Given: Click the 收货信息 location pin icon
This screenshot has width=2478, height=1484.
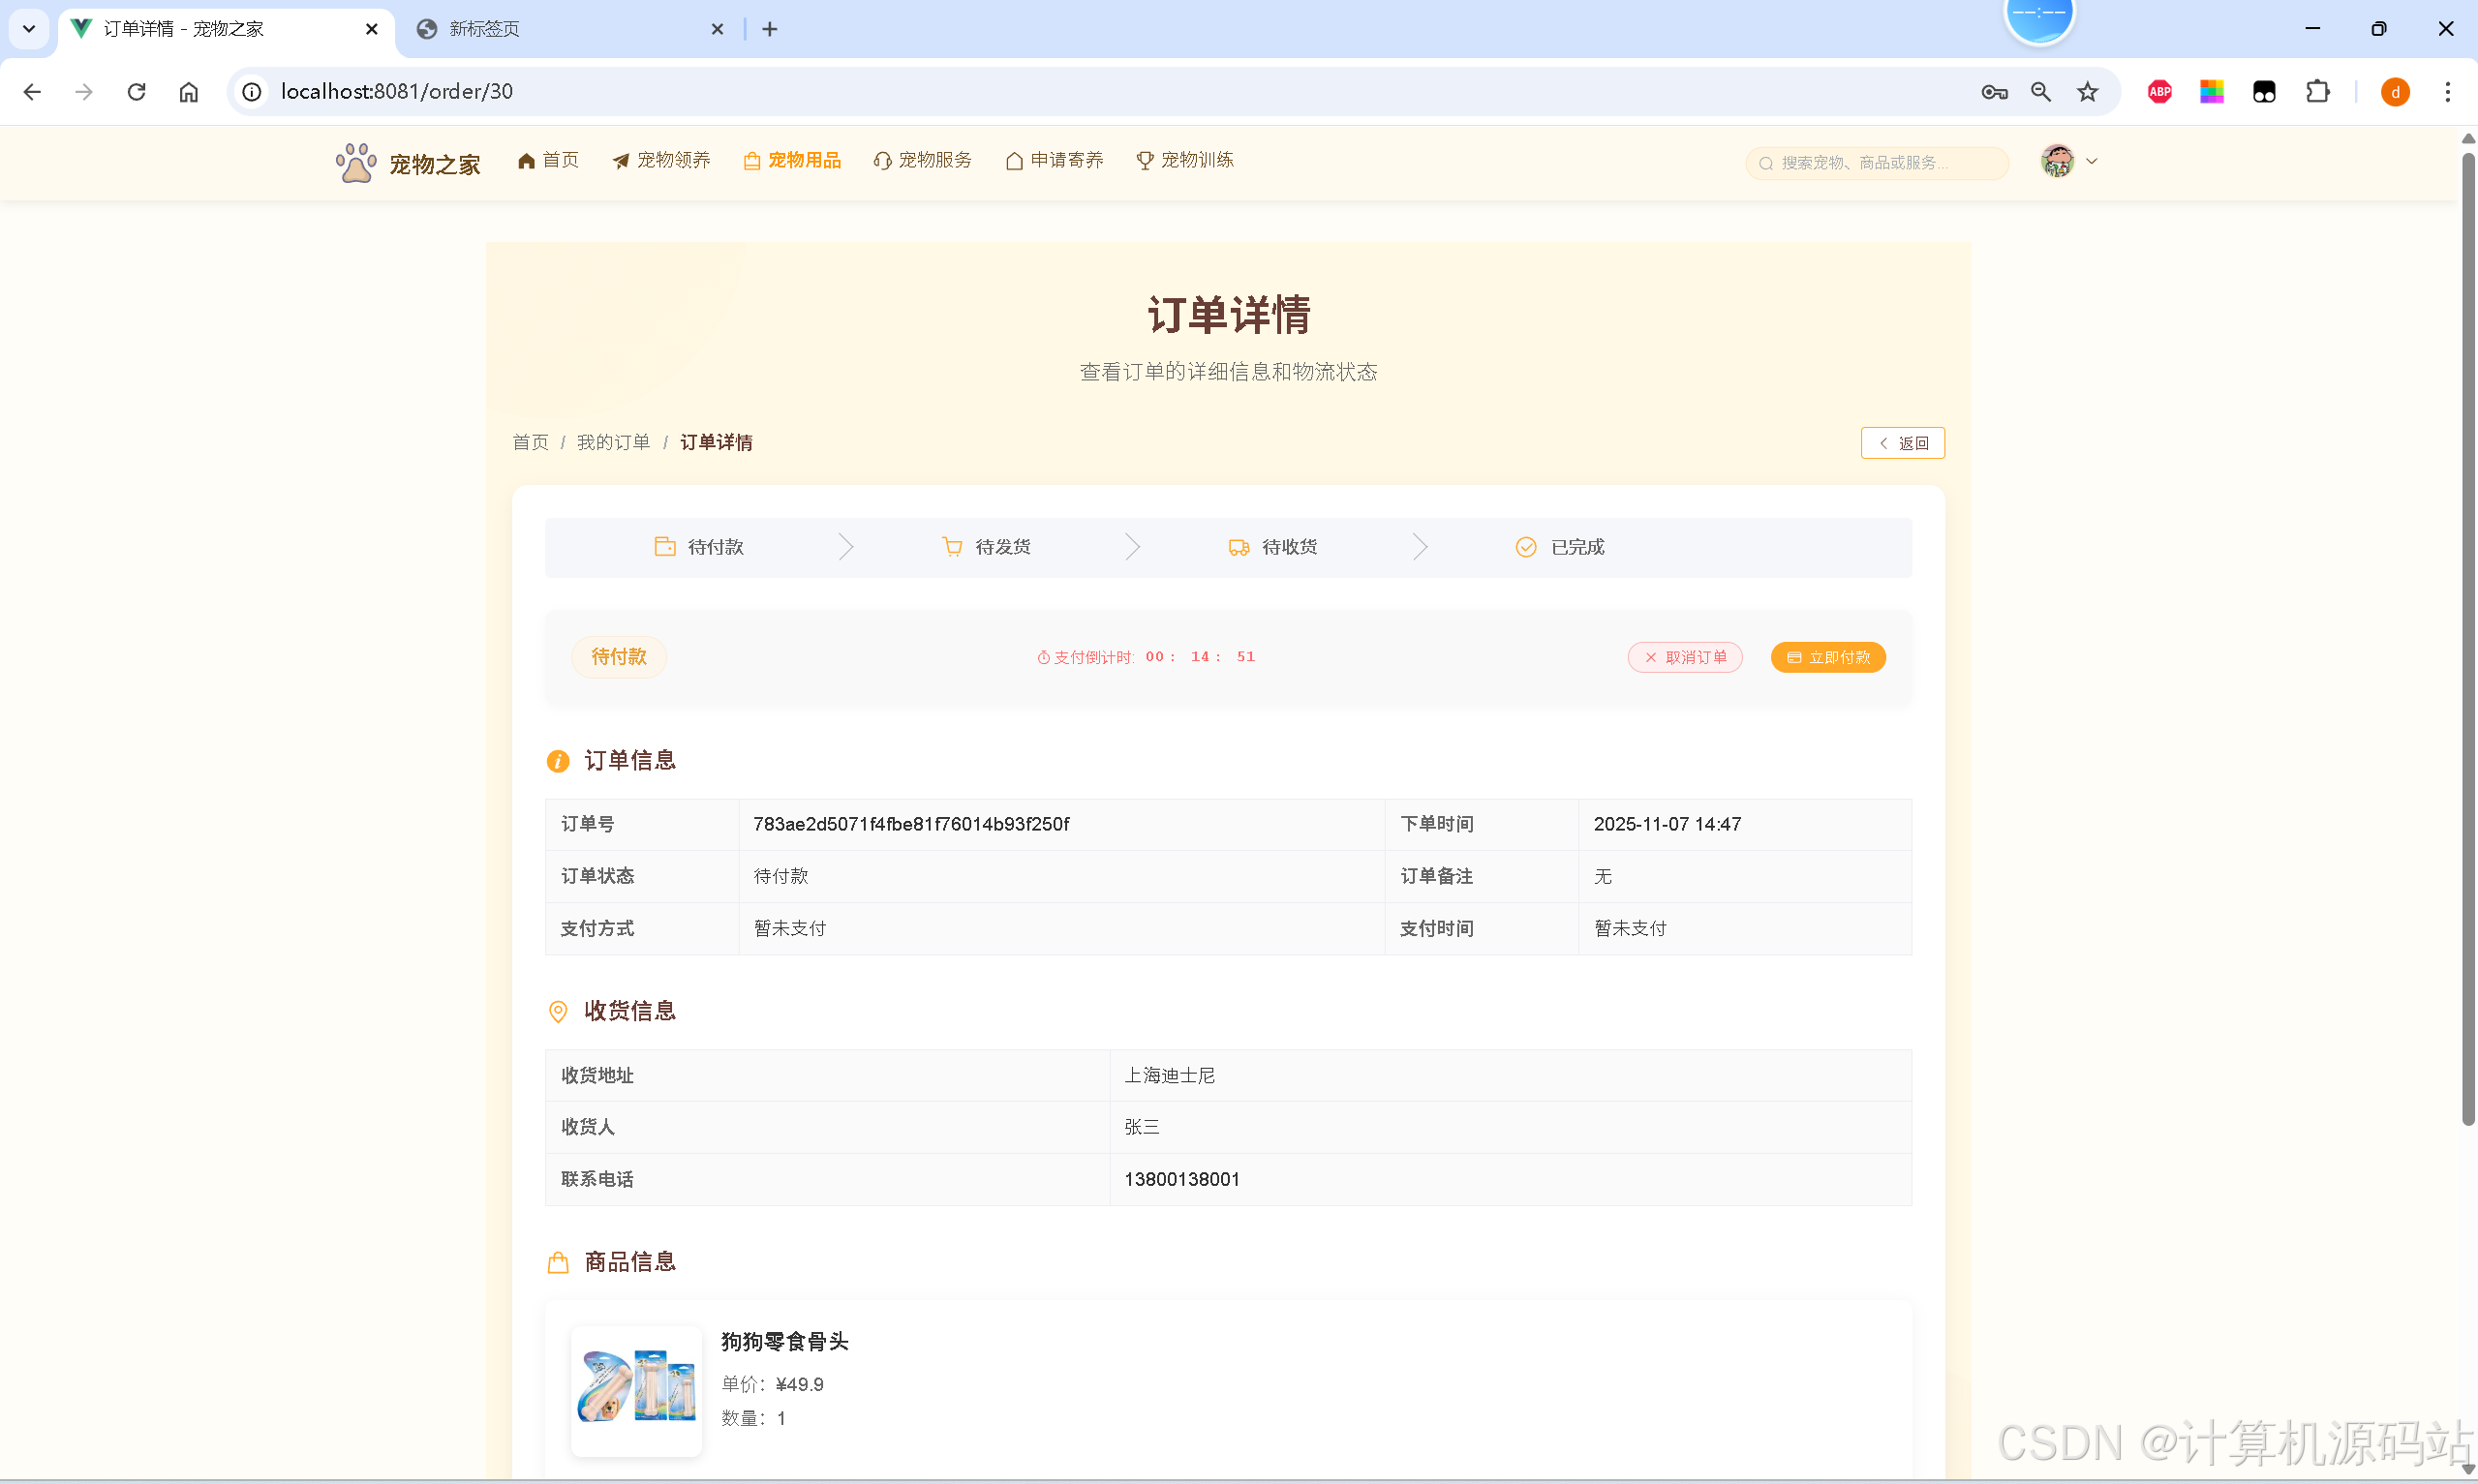Looking at the screenshot, I should pos(558,1012).
